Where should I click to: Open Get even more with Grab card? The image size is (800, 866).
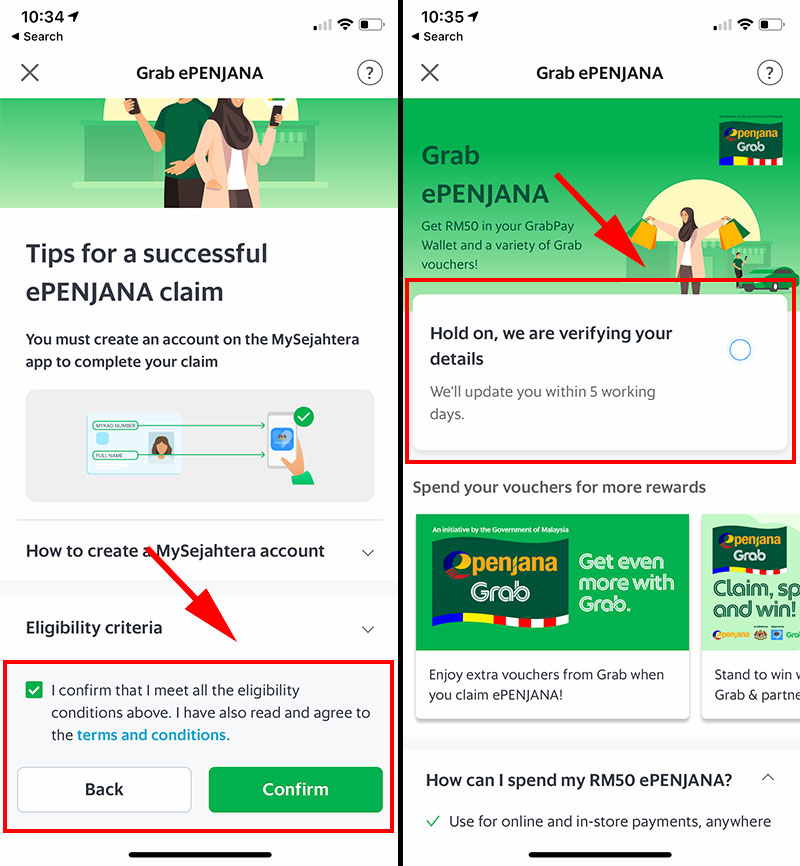pyautogui.click(x=552, y=616)
